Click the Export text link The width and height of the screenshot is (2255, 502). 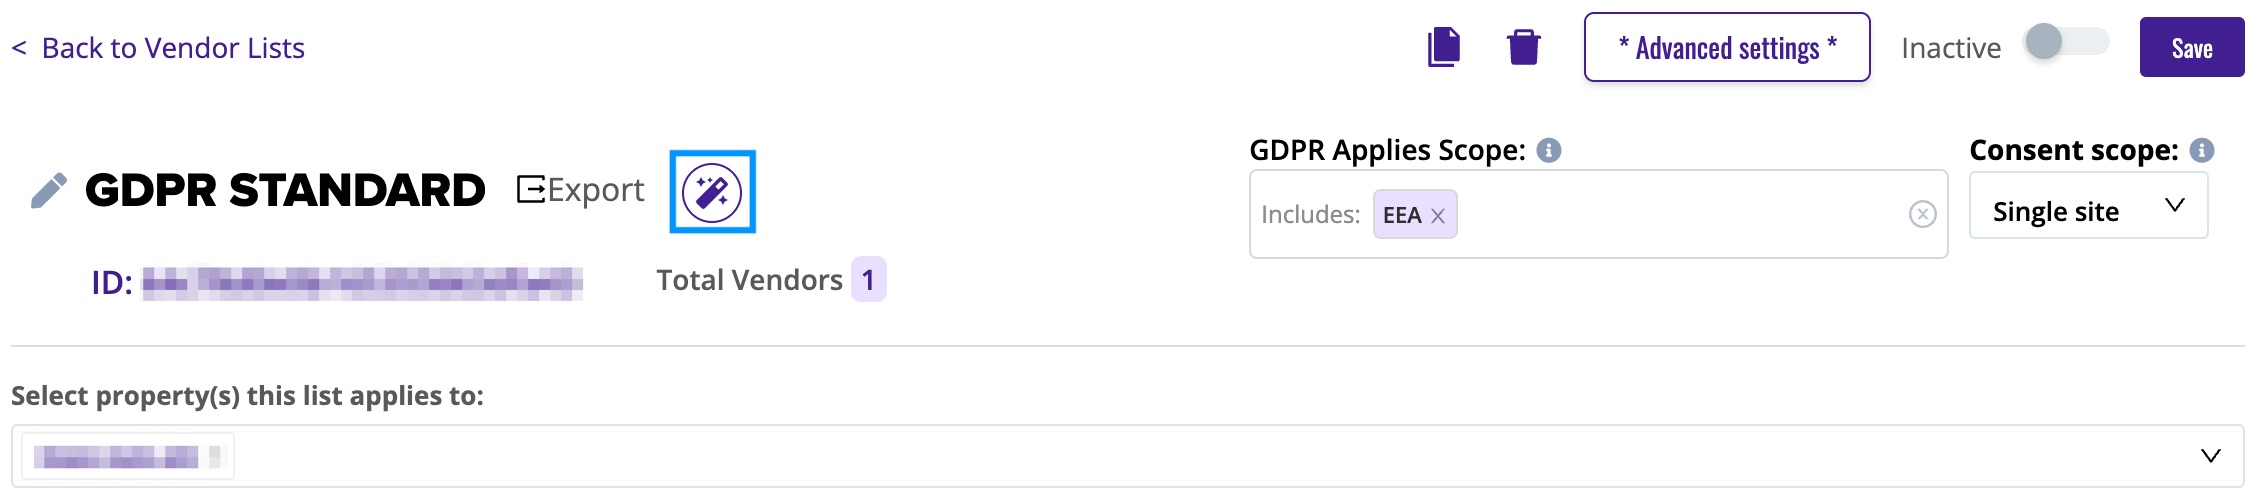coord(596,189)
